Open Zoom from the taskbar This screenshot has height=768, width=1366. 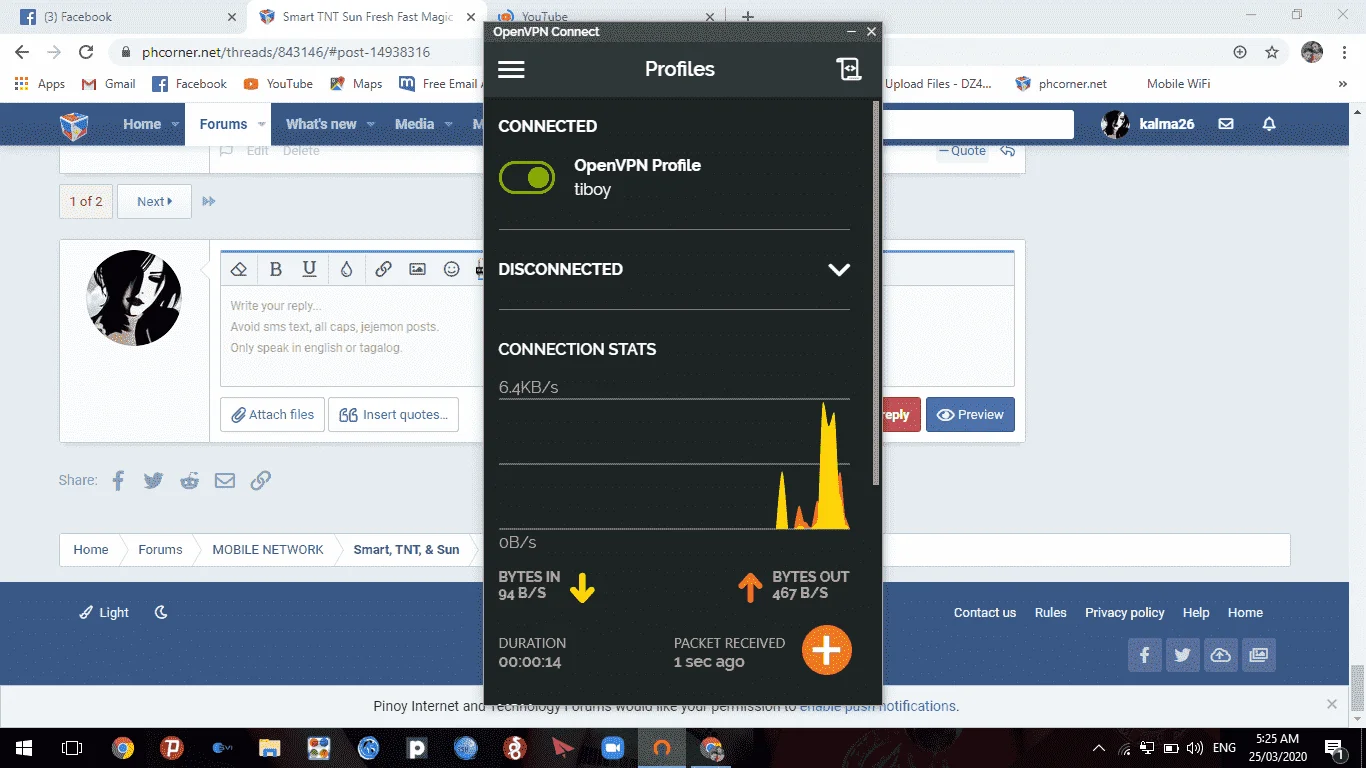tap(612, 747)
